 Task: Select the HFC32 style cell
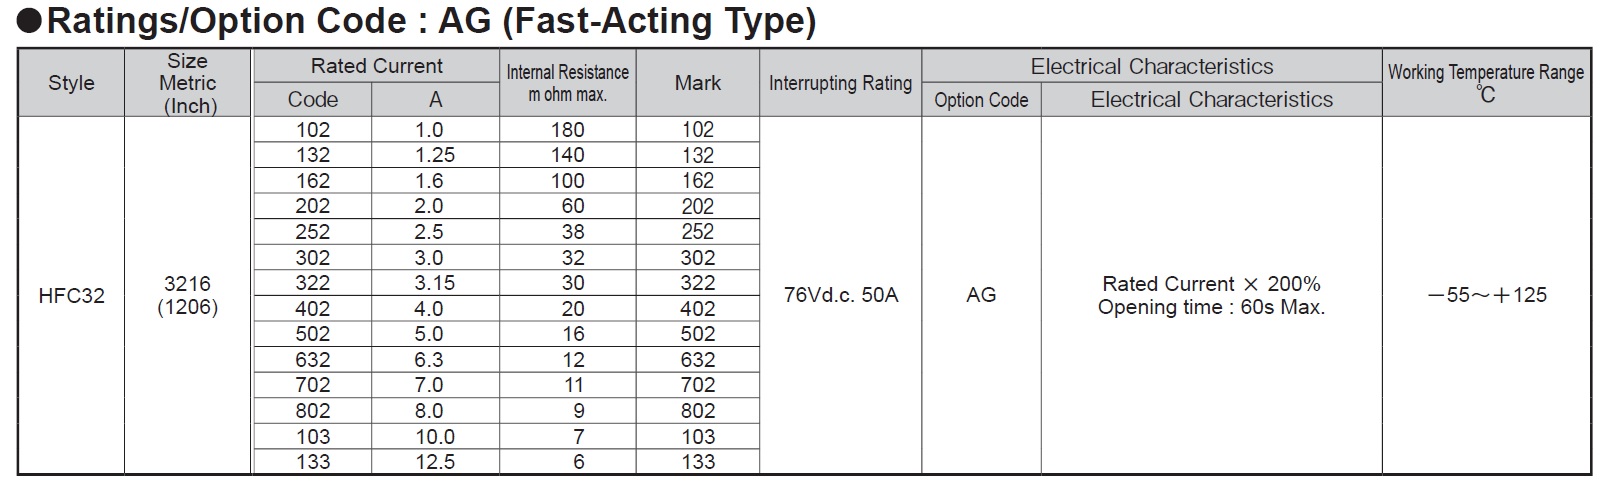coord(71,296)
